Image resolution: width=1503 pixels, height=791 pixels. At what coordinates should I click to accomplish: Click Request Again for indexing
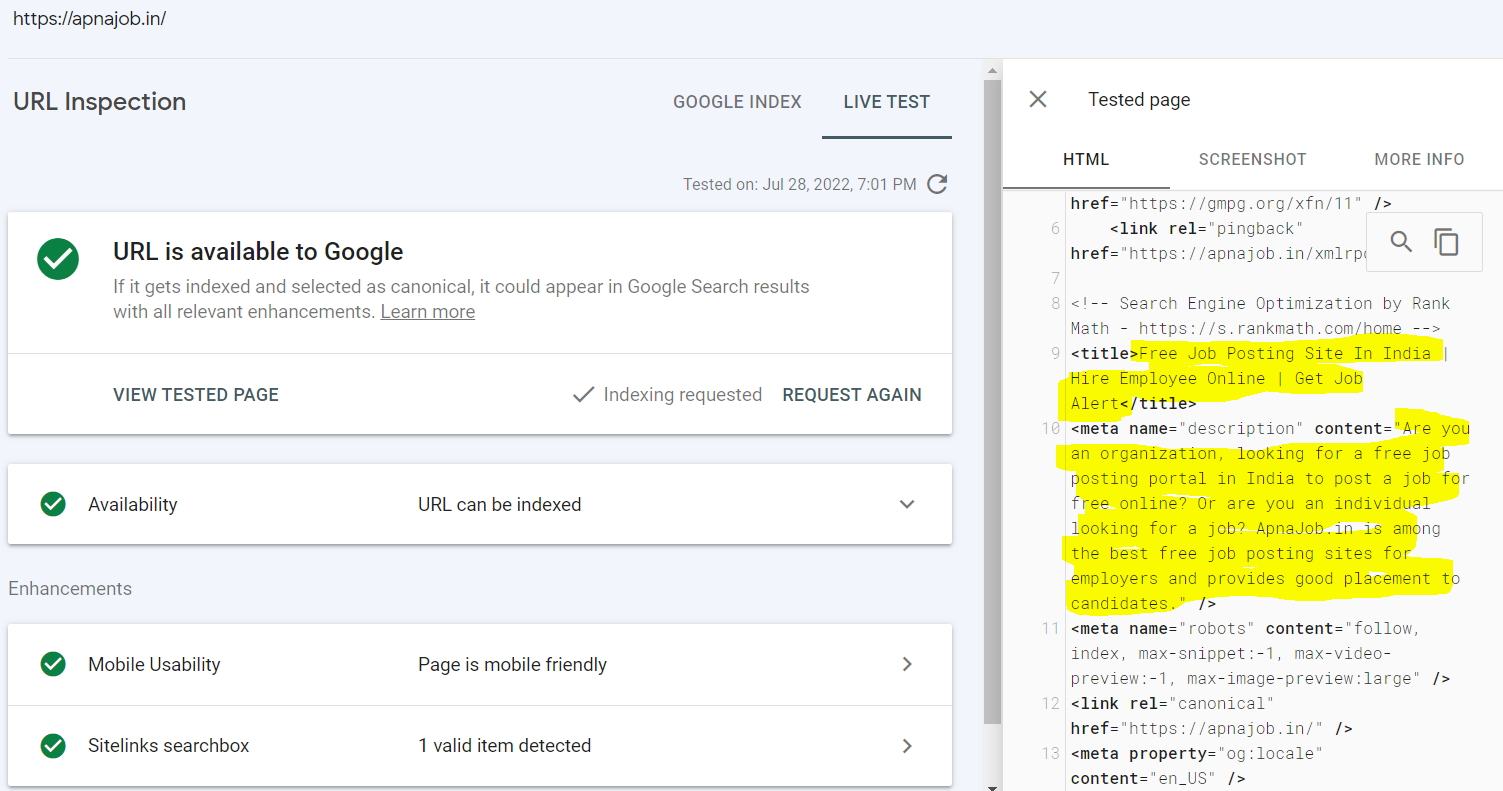[x=852, y=395]
